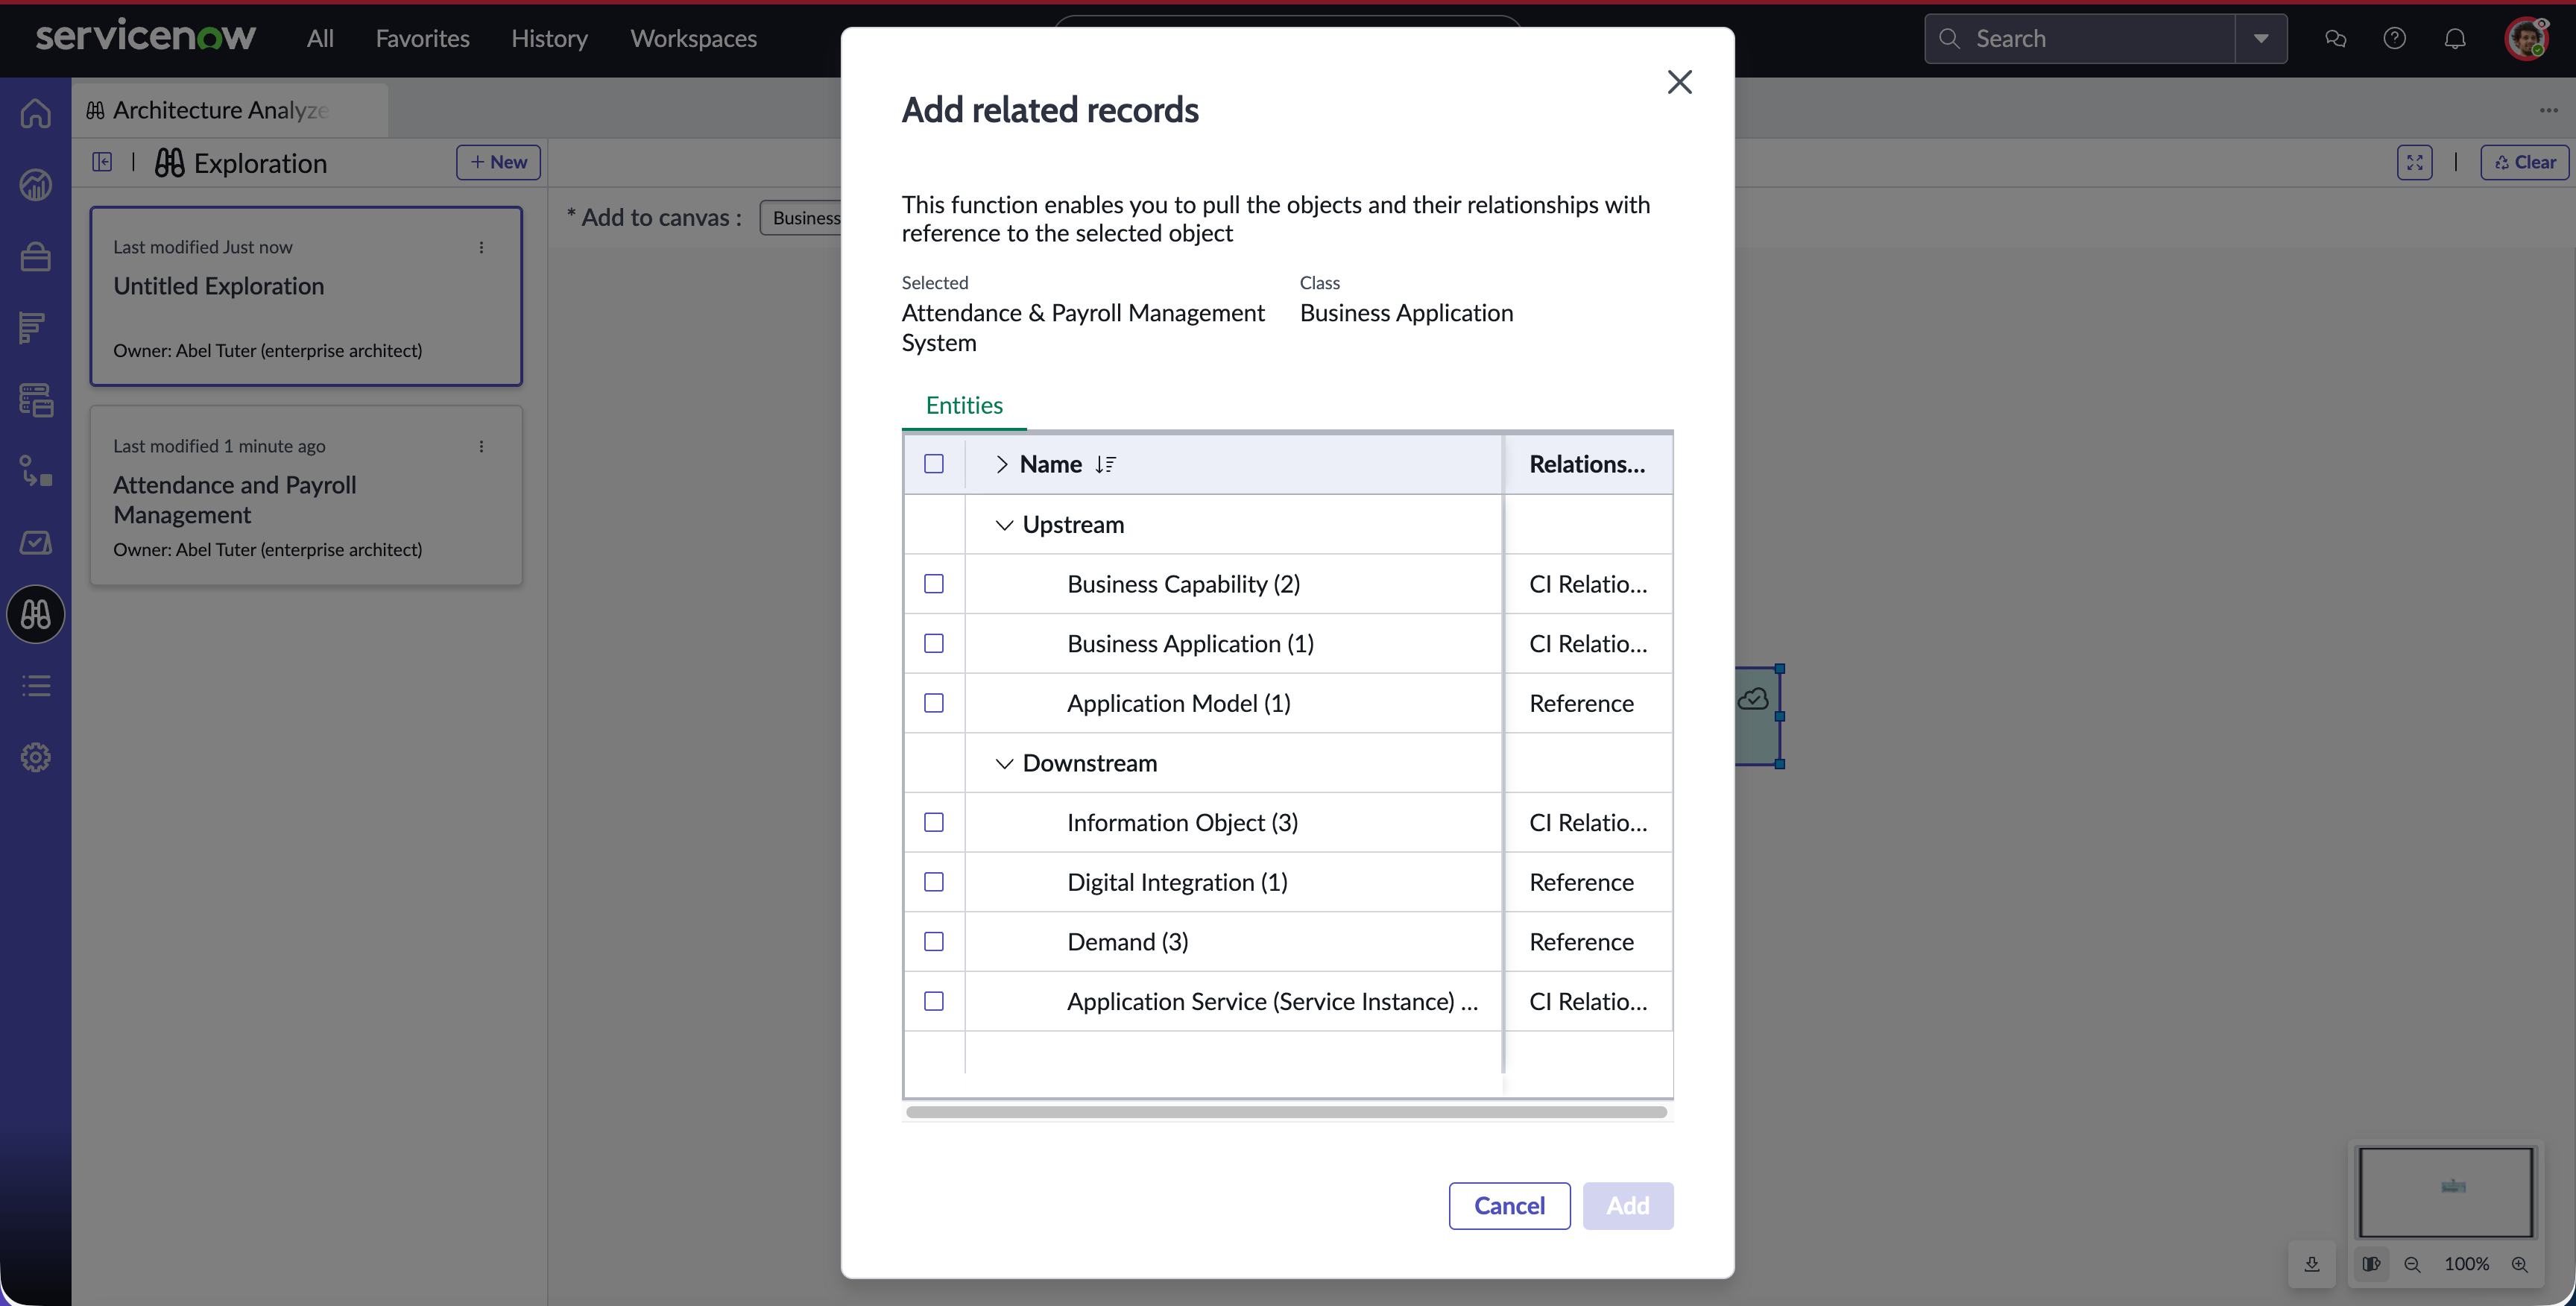Open the list icon in left sidebar
The width and height of the screenshot is (2576, 1306).
coord(36,686)
